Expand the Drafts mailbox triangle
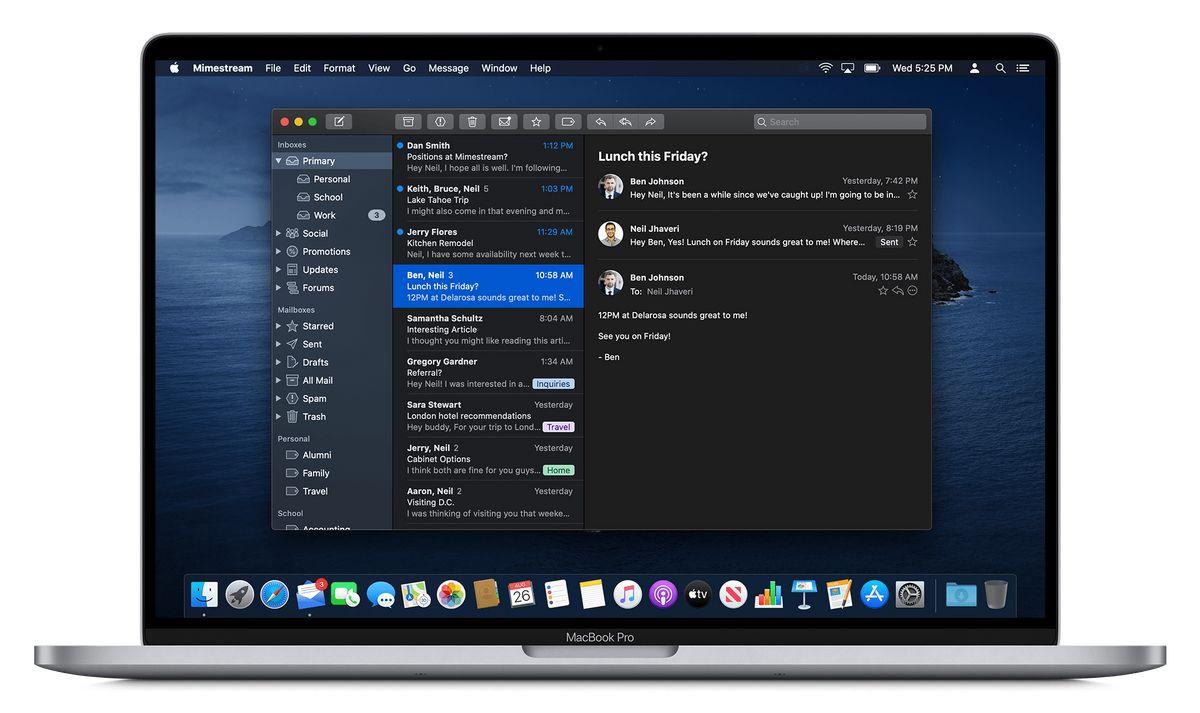The height and width of the screenshot is (713, 1200). [x=279, y=362]
